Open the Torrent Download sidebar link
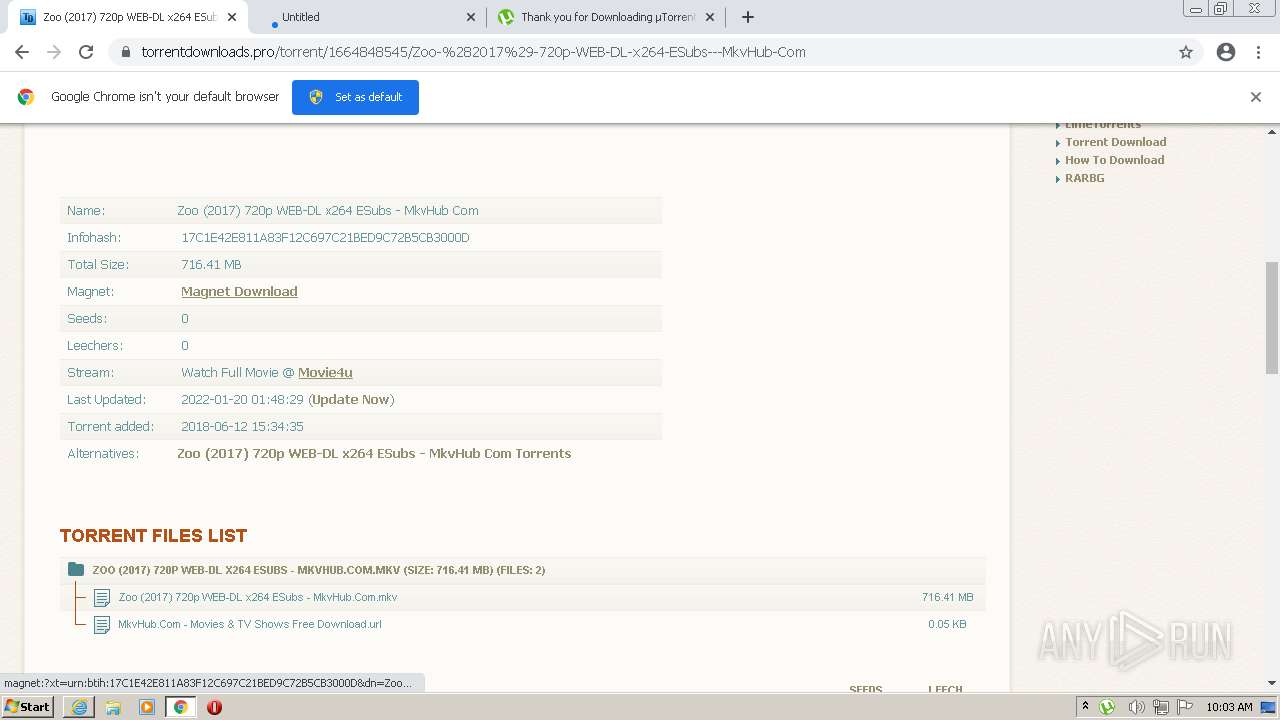Image resolution: width=1280 pixels, height=720 pixels. [x=1115, y=142]
